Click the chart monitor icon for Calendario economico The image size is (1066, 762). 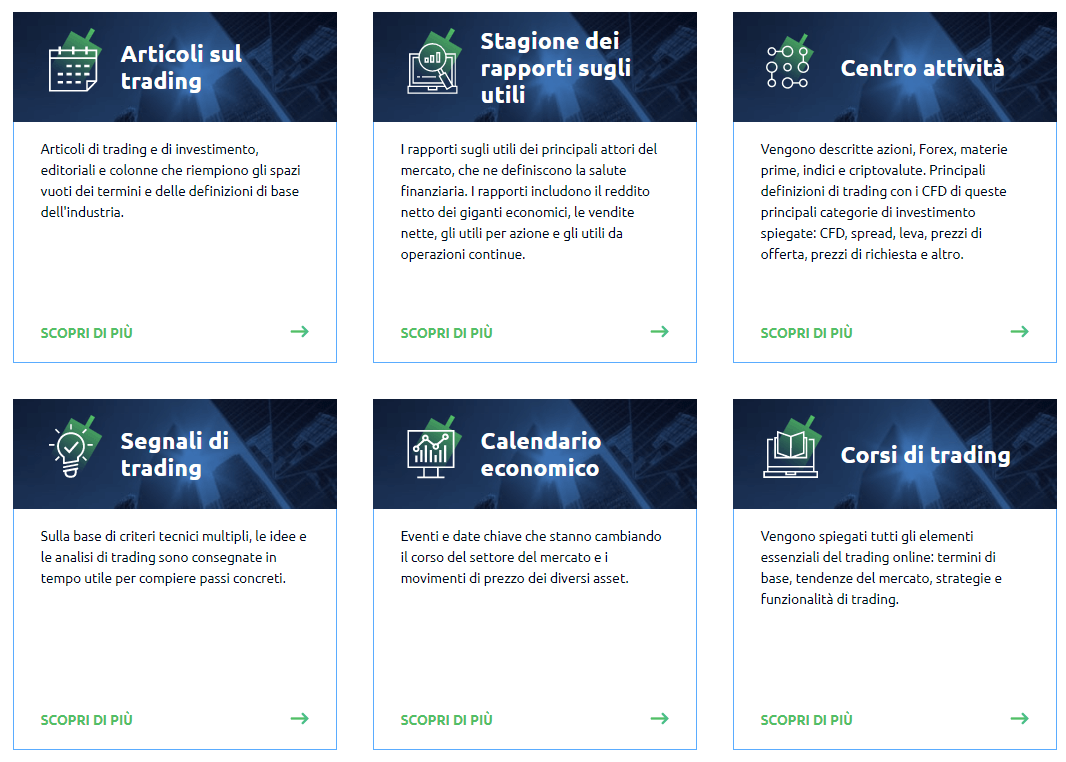434,448
